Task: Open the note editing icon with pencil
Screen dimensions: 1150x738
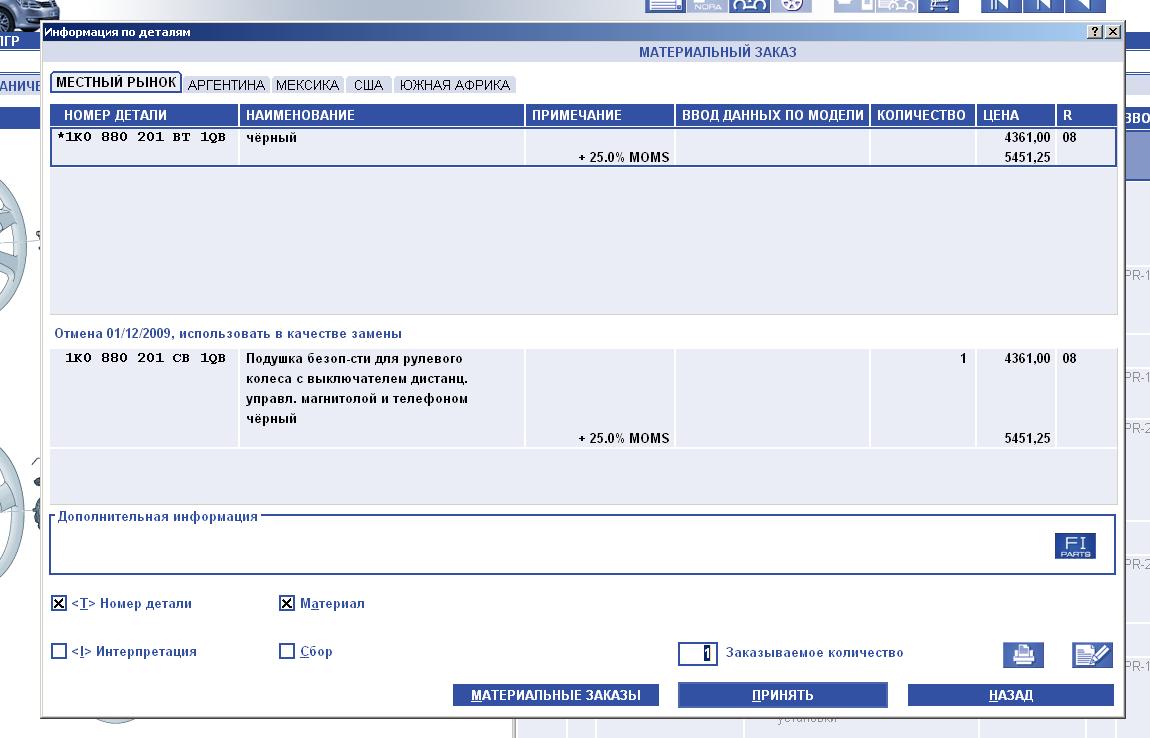Action: (1091, 655)
